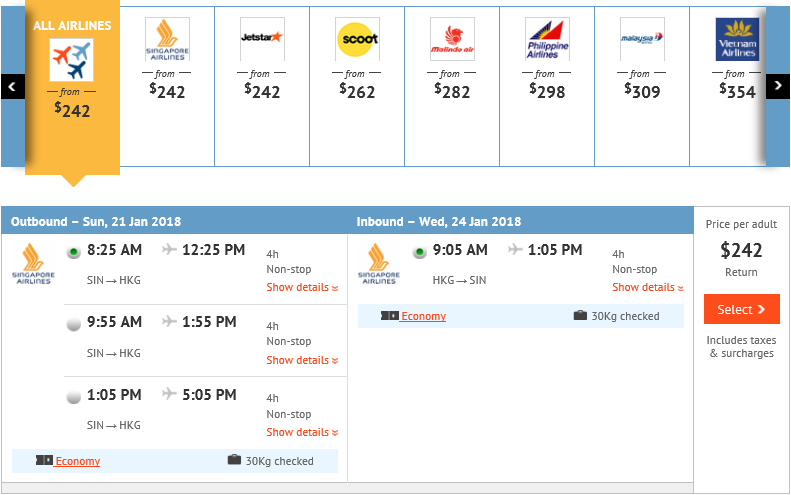Go to previous airlines with left arrow
This screenshot has width=791, height=495.
[x=13, y=86]
